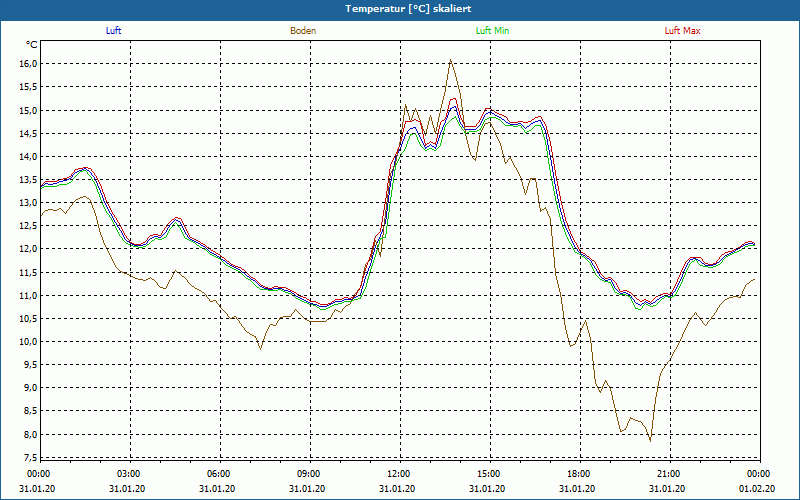
Task: Click the 11,0 y-axis value
Action: coord(28,295)
